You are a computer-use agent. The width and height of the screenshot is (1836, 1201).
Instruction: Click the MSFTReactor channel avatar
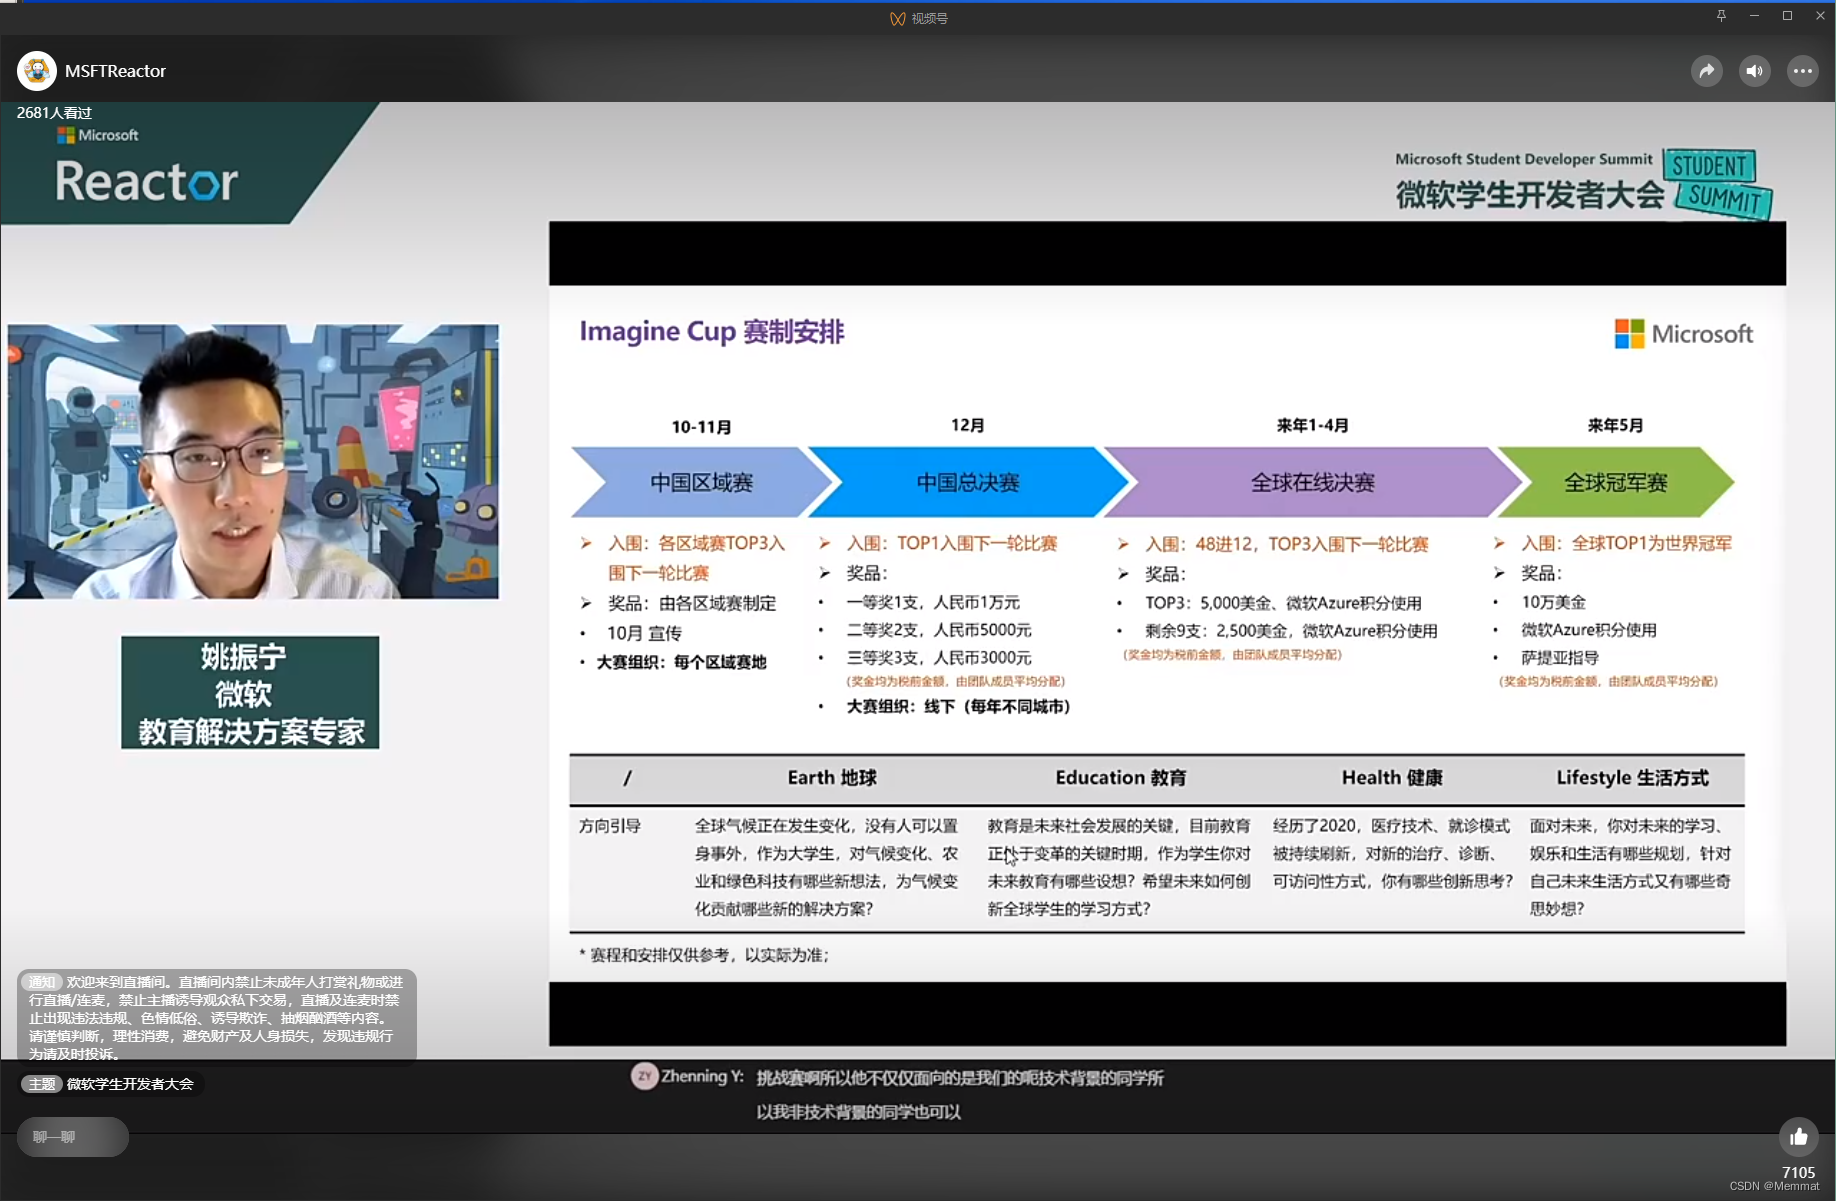(x=37, y=71)
